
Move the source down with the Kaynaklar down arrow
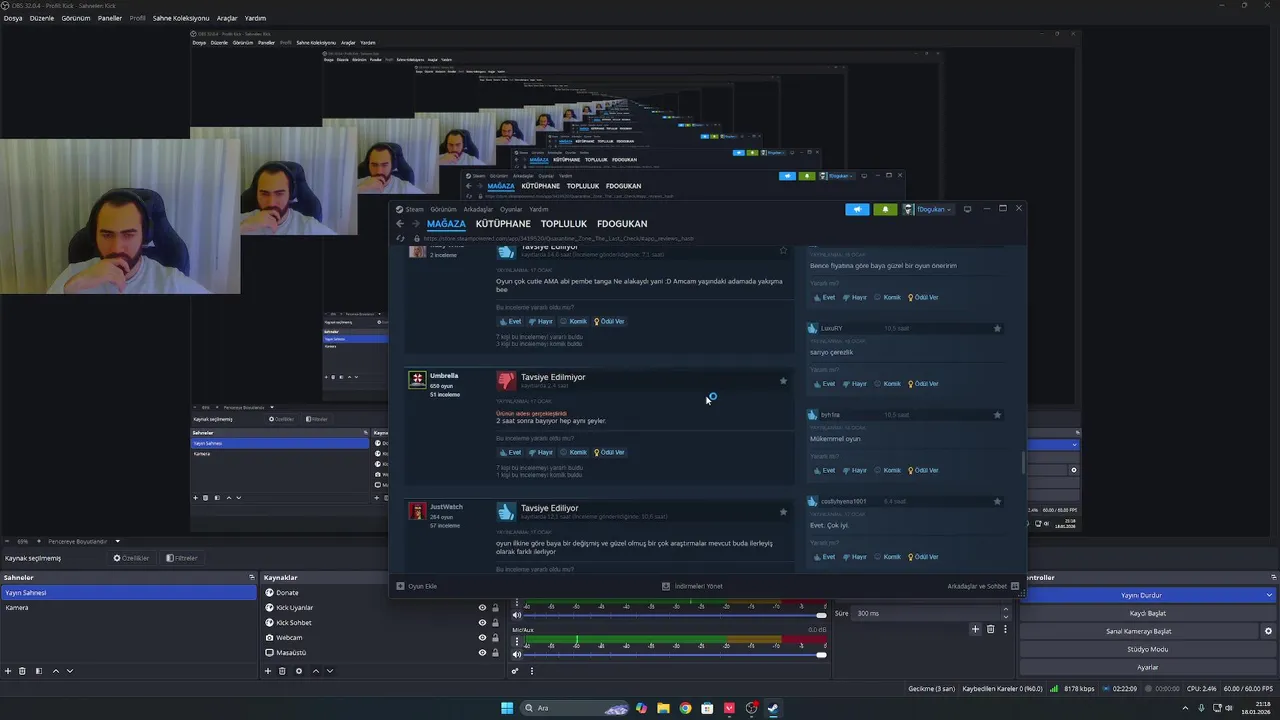coord(329,671)
